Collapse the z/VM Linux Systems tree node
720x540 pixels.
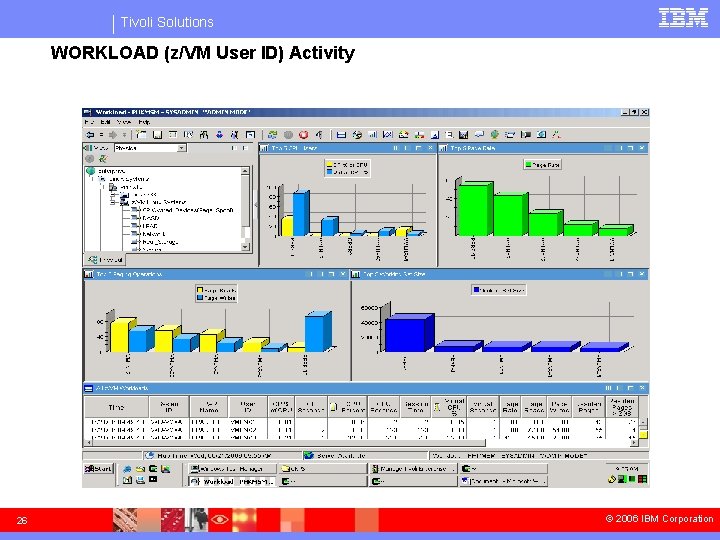click(x=113, y=202)
